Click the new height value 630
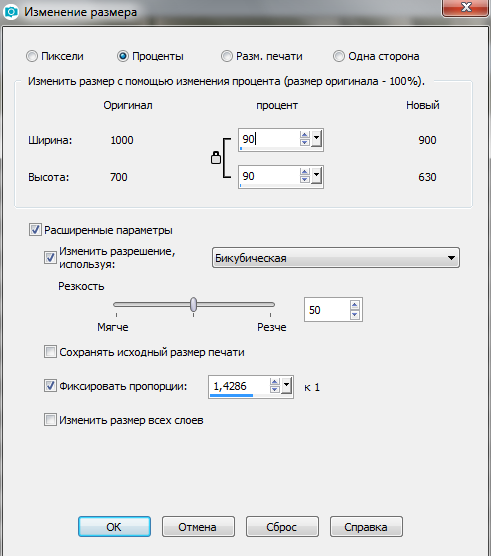491x556 pixels. point(428,177)
